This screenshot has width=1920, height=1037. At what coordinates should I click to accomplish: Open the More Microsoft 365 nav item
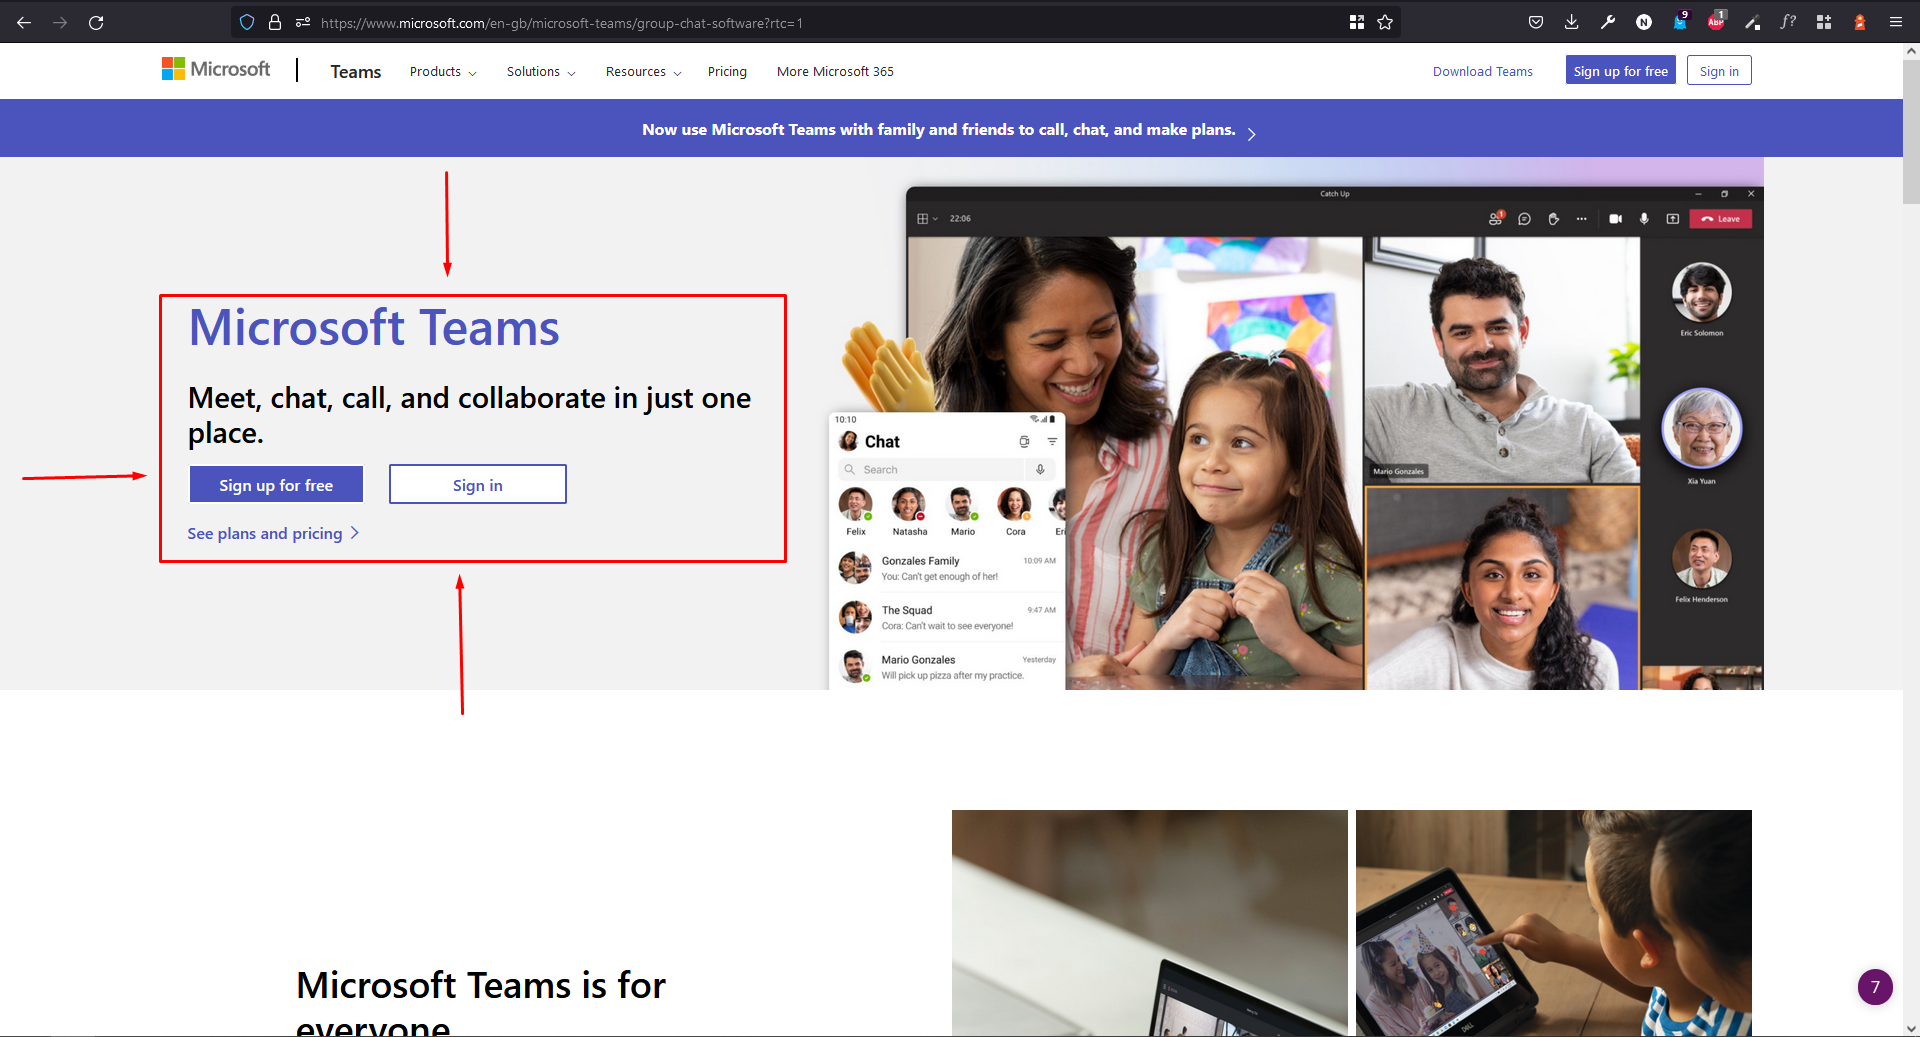pyautogui.click(x=835, y=72)
